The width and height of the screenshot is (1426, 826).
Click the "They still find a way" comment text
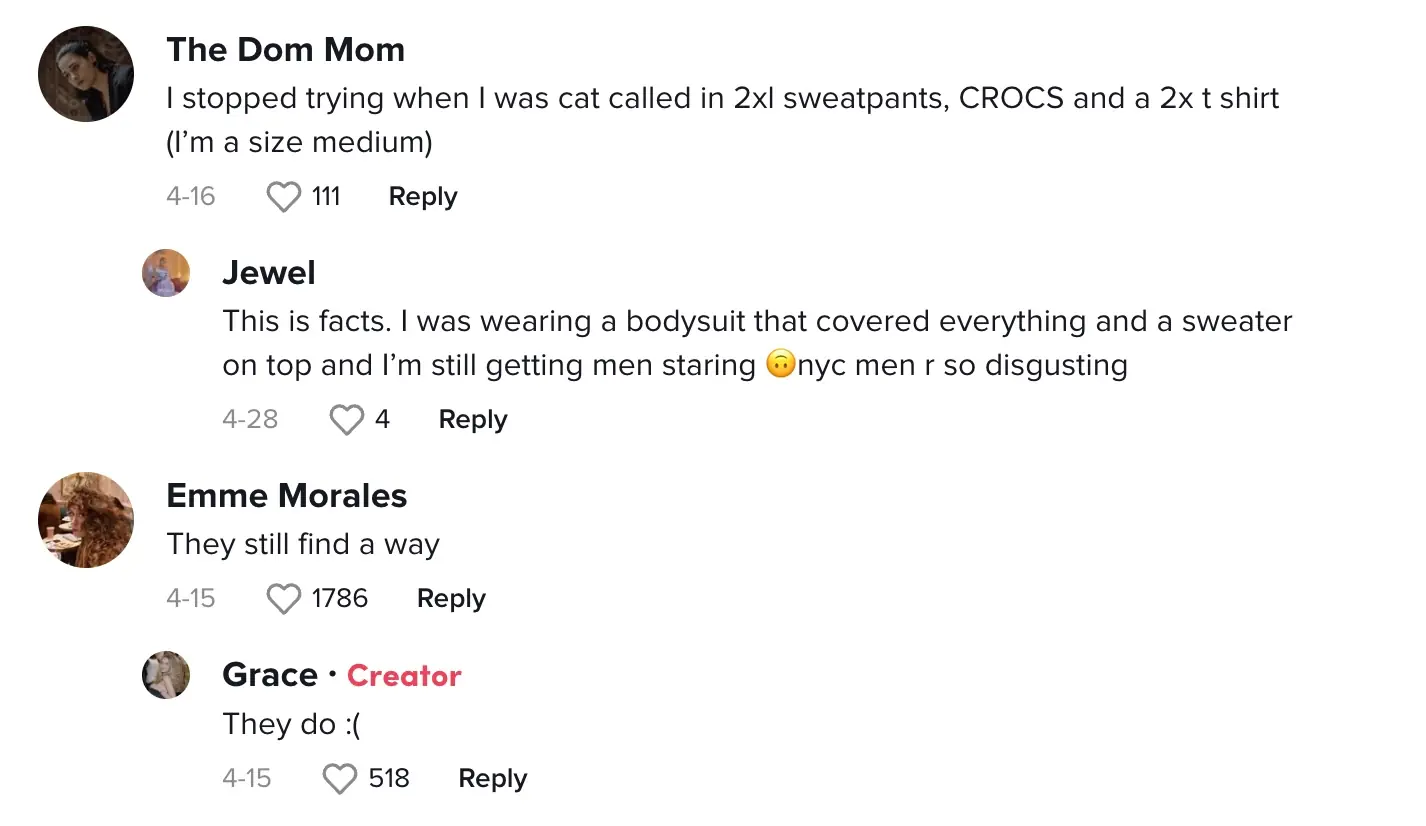[x=303, y=545]
